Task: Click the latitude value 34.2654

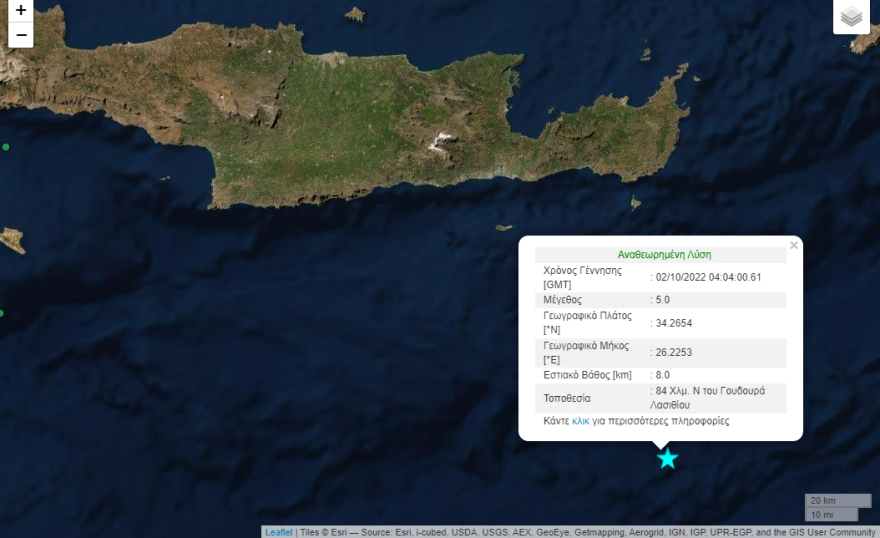Action: (674, 323)
